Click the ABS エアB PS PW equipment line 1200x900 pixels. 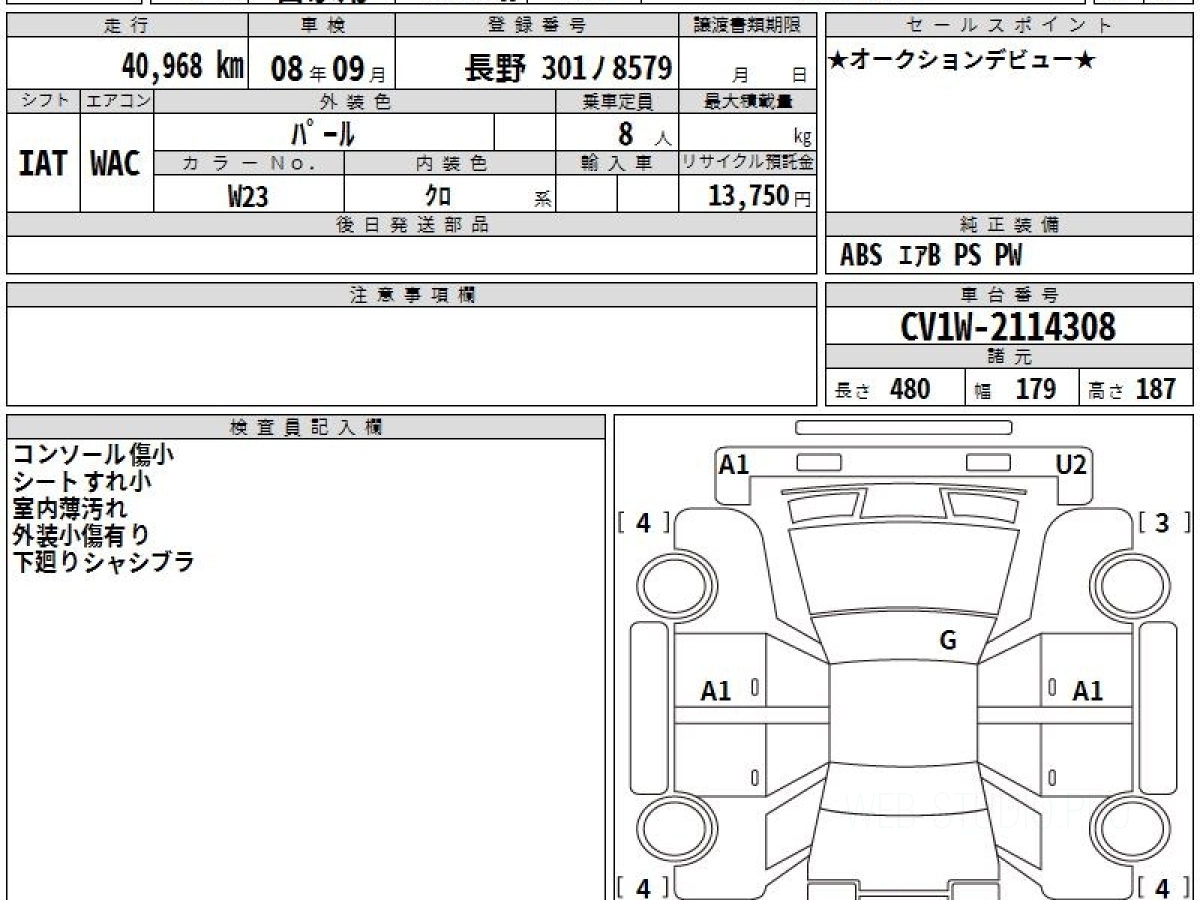click(x=931, y=256)
